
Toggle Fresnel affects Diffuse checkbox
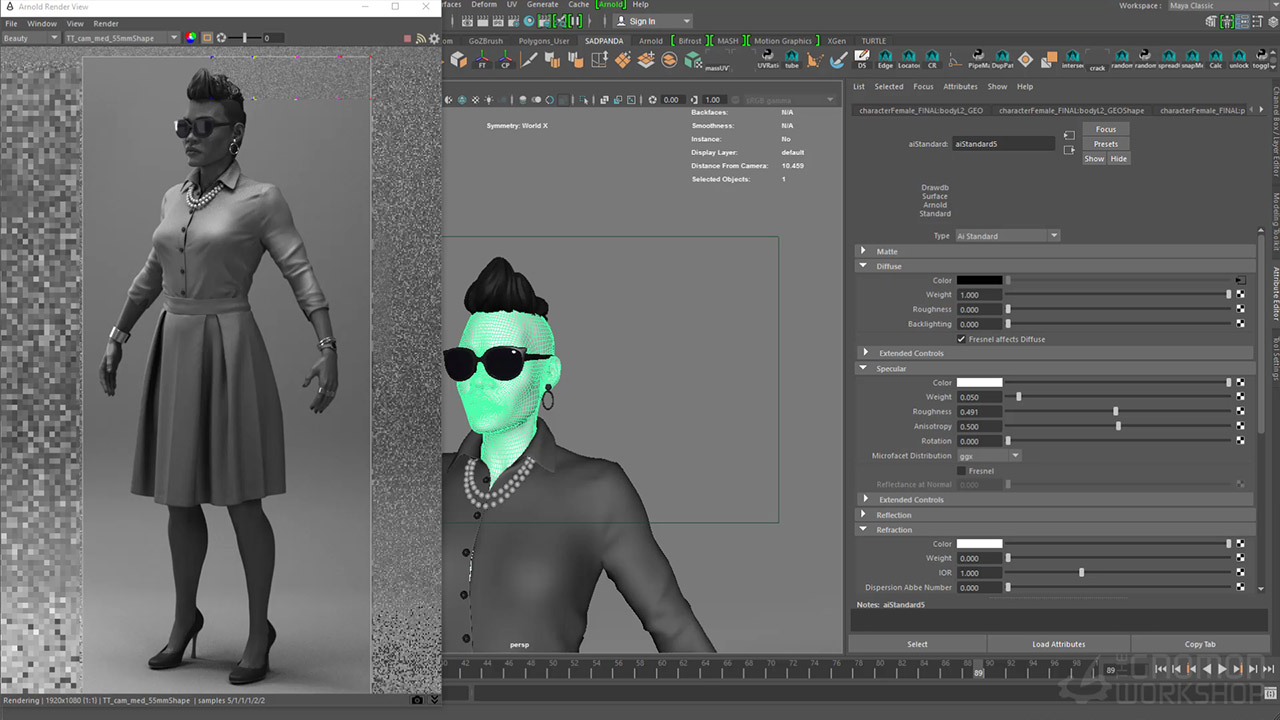pyautogui.click(x=962, y=339)
